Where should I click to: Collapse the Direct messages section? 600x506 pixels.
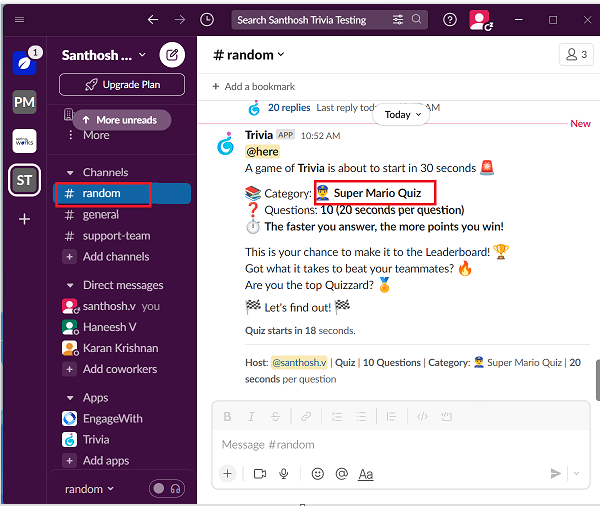point(70,286)
